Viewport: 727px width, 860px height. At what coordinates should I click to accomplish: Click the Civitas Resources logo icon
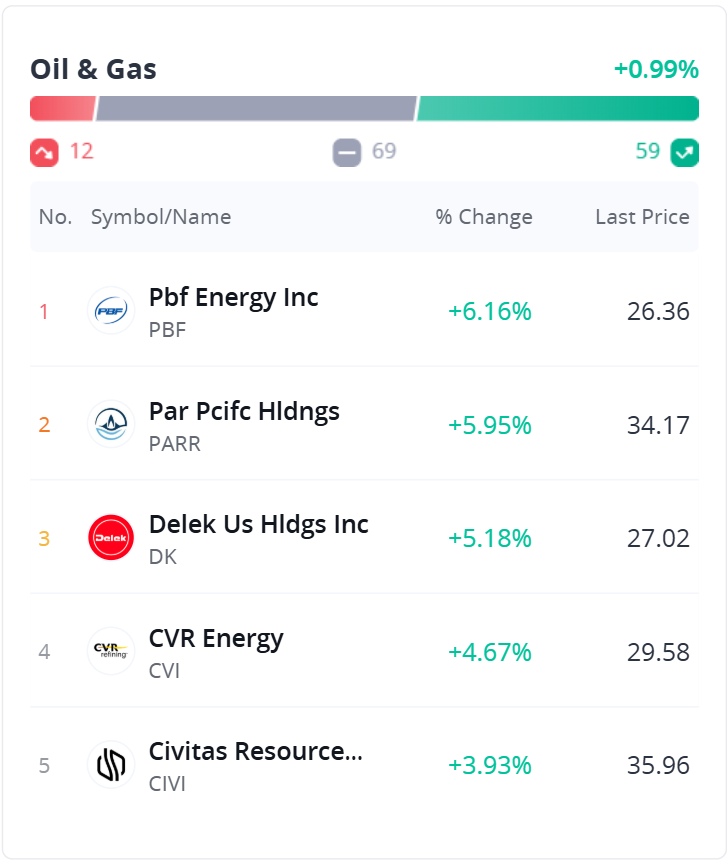pyautogui.click(x=111, y=765)
